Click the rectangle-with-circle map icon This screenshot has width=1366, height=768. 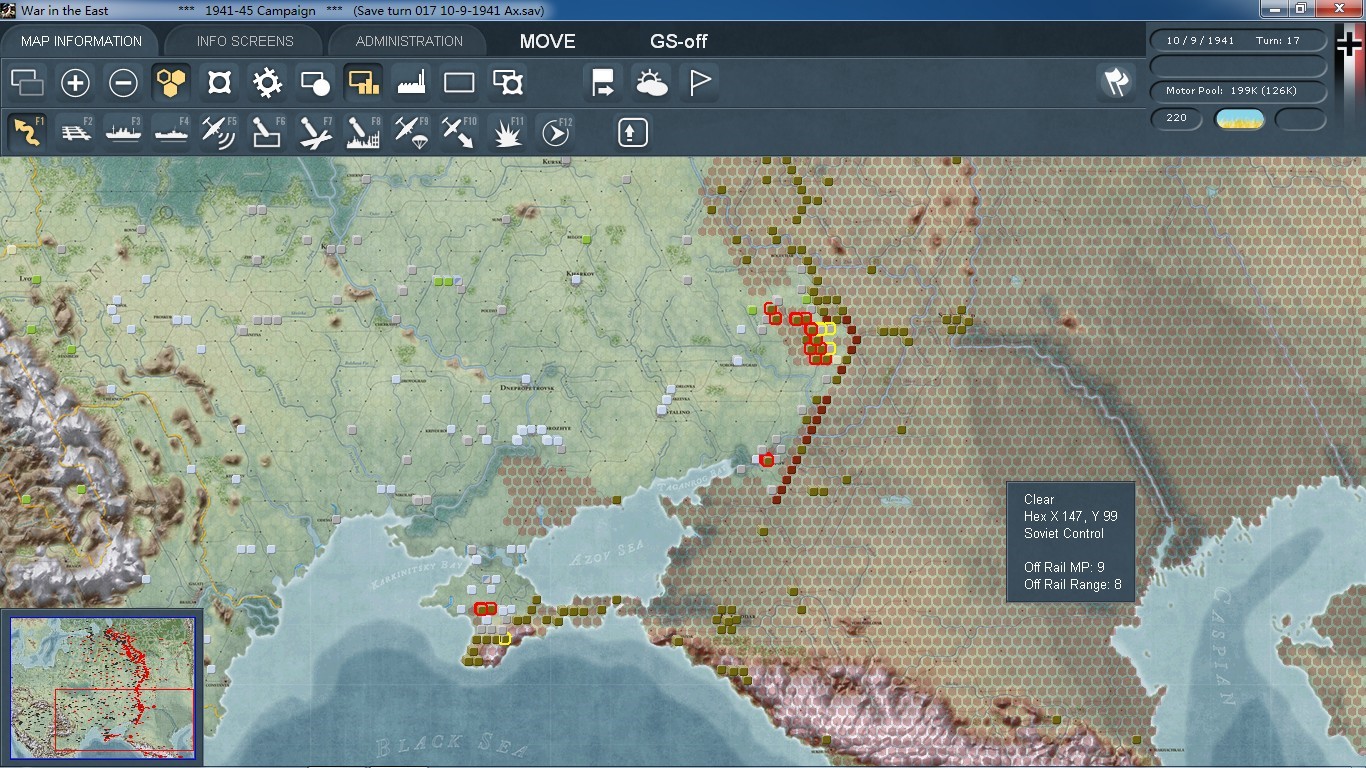click(x=315, y=82)
